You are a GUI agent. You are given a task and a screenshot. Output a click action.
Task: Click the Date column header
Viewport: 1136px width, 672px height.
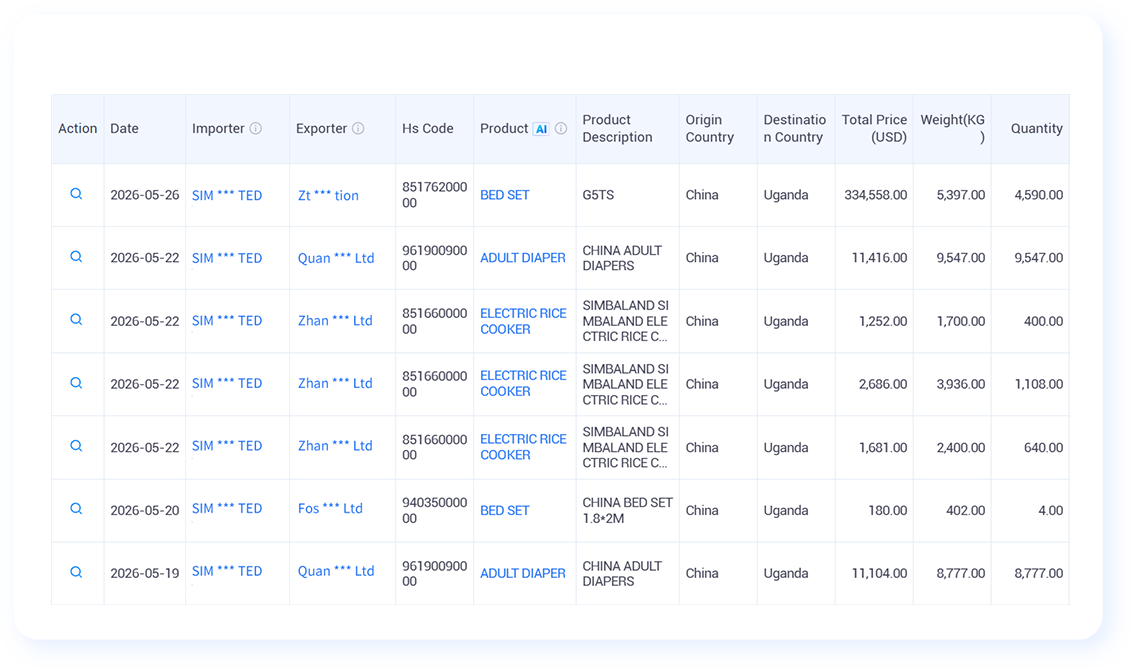[125, 128]
